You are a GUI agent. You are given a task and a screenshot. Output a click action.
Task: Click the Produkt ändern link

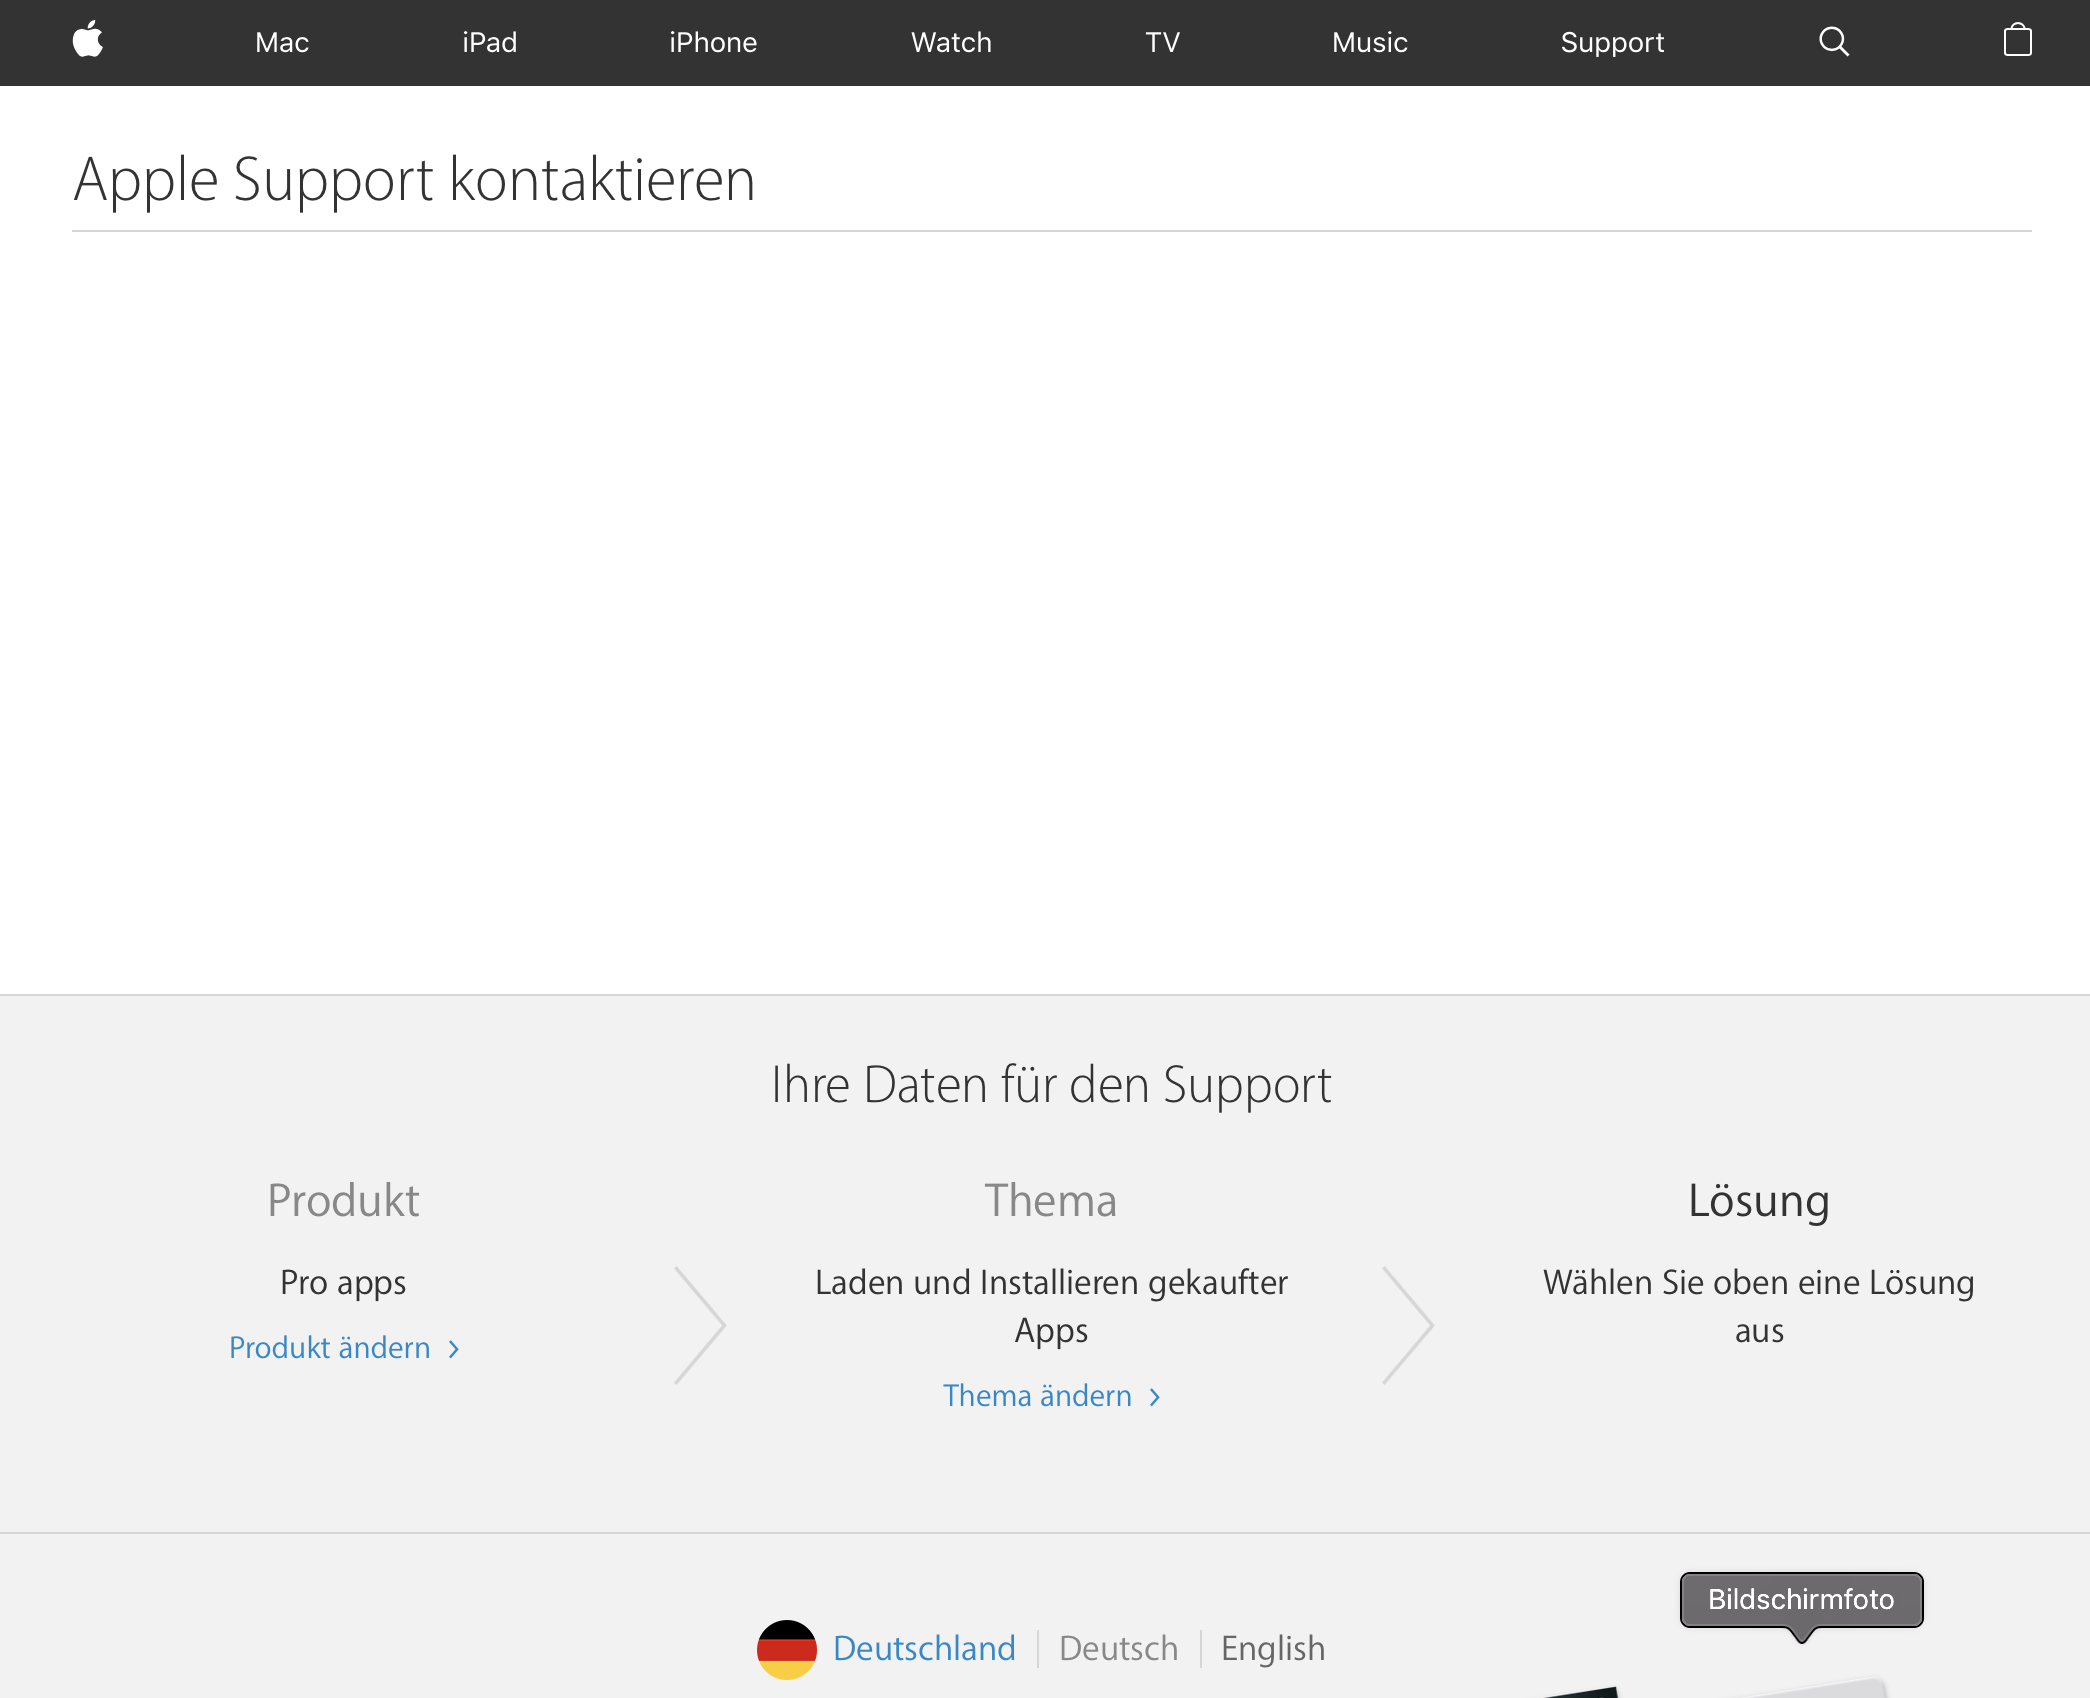coord(330,1348)
